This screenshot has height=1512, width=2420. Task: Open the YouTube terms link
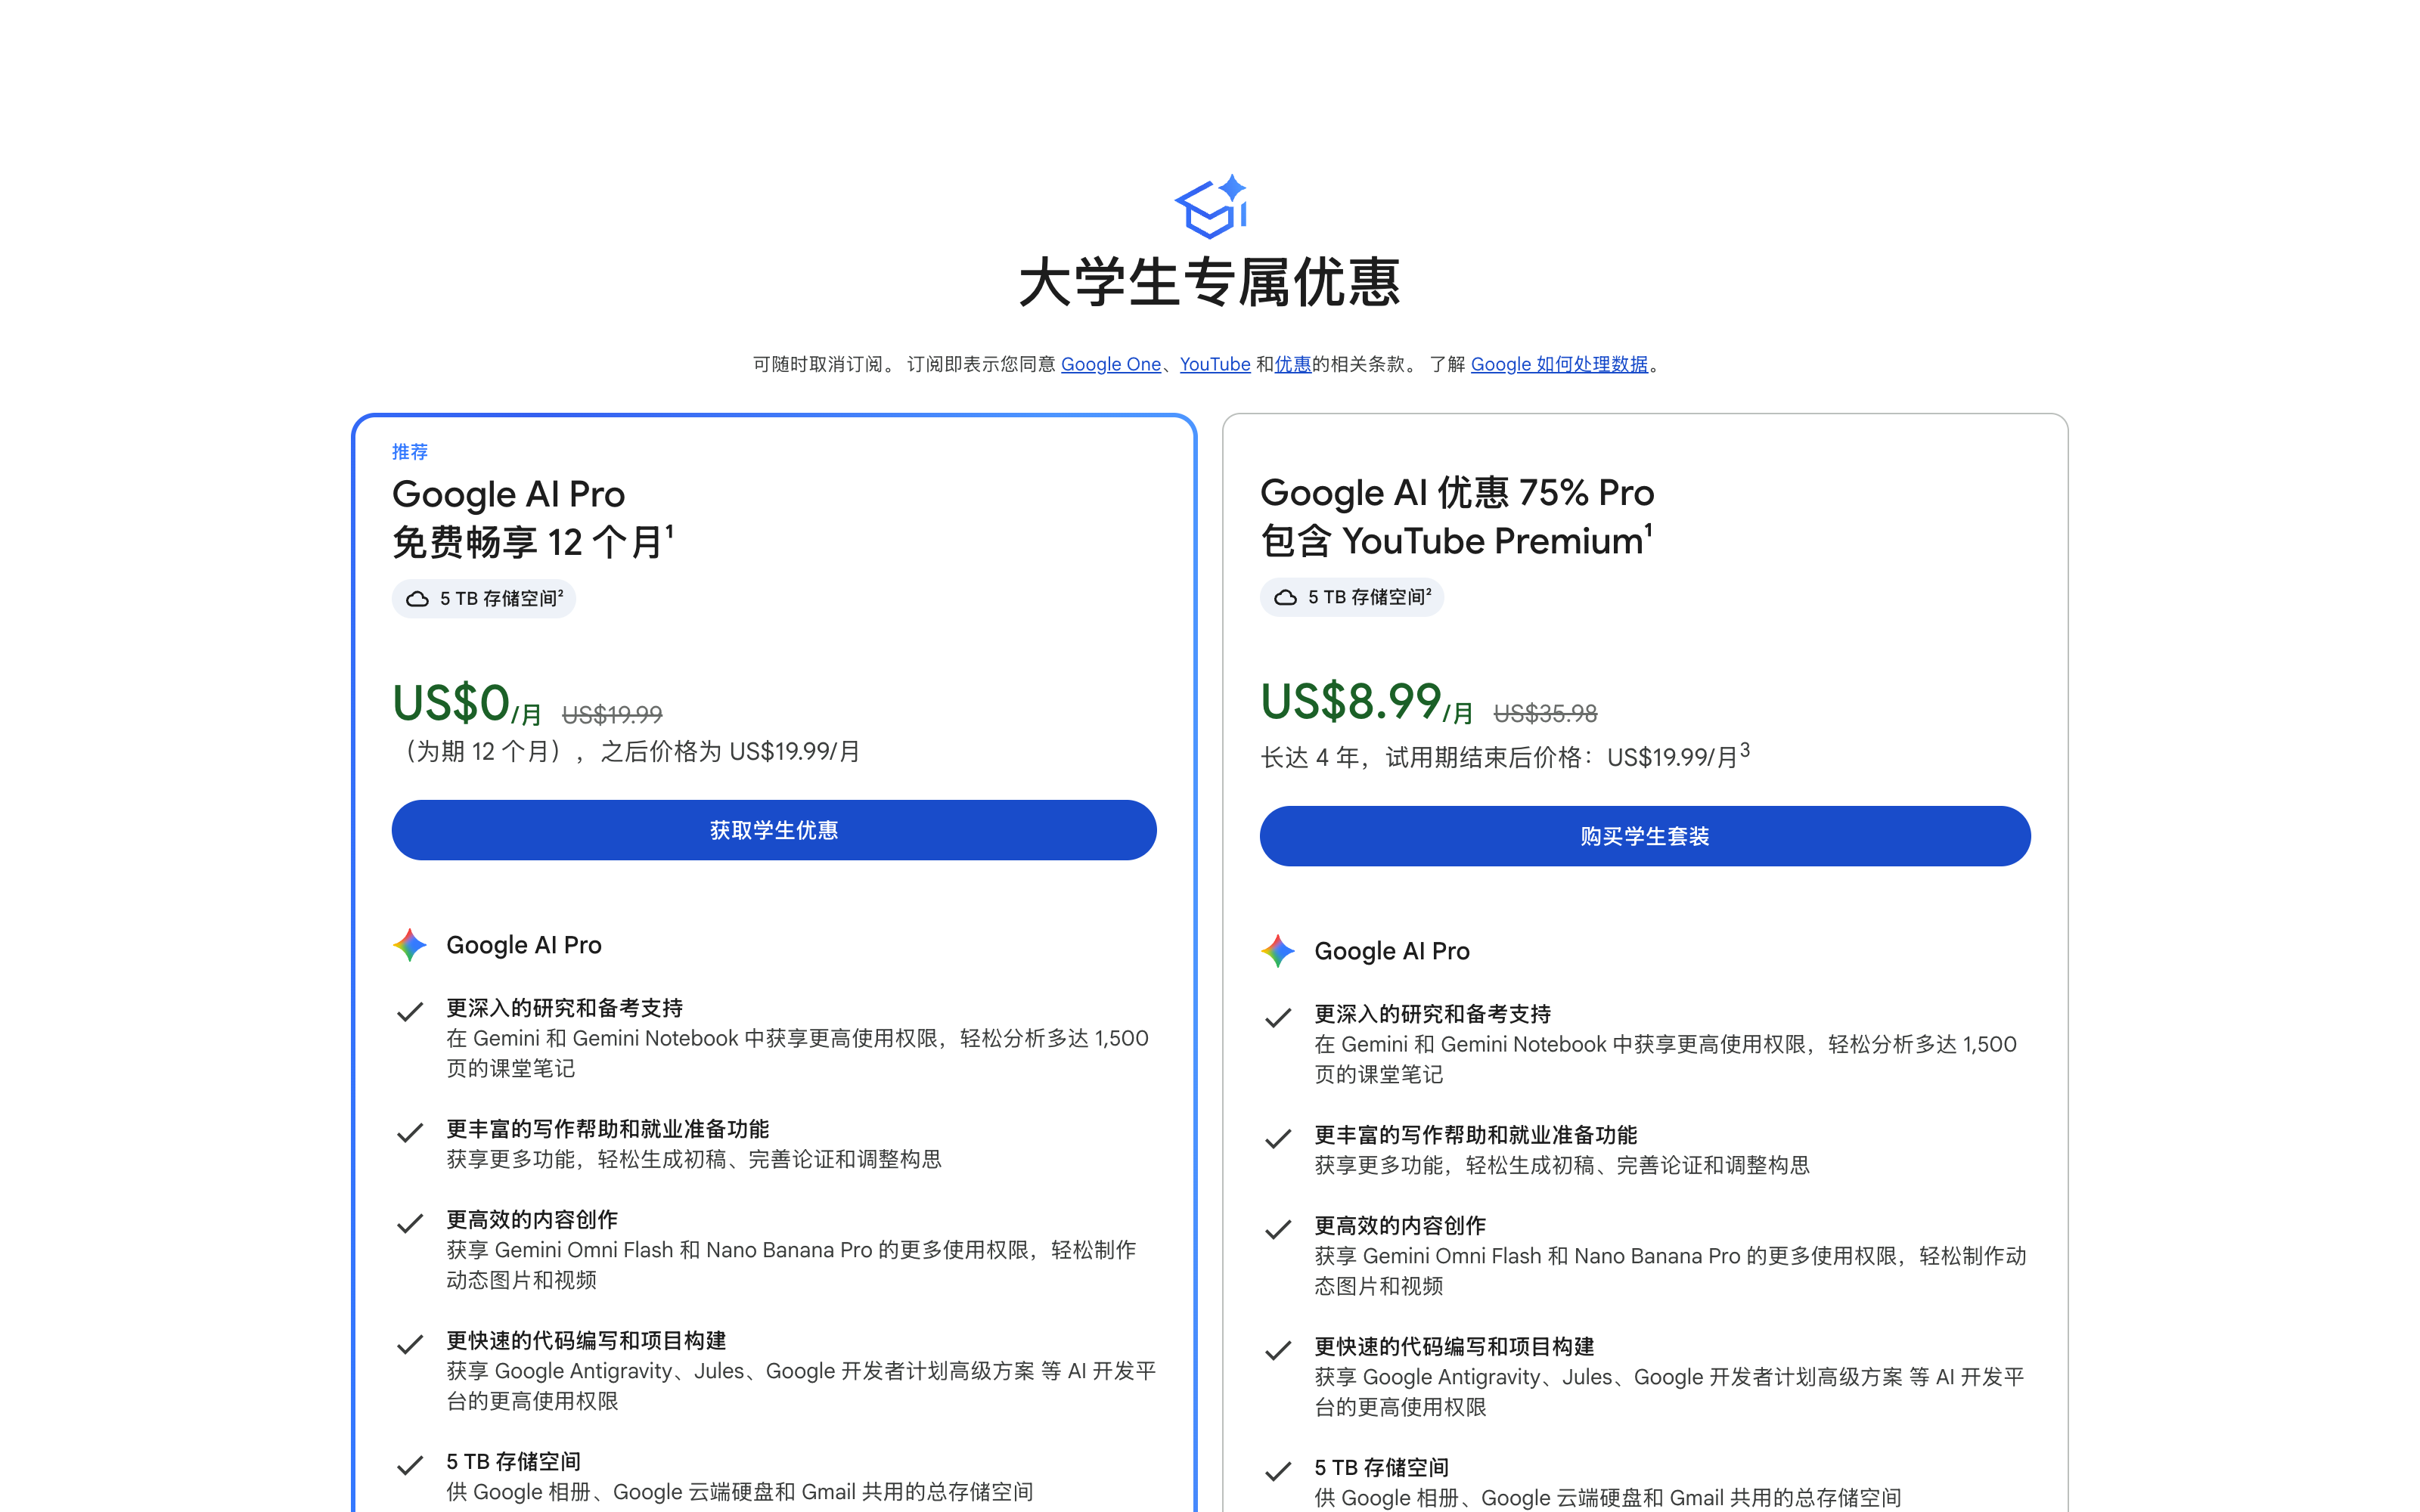[x=1215, y=364]
